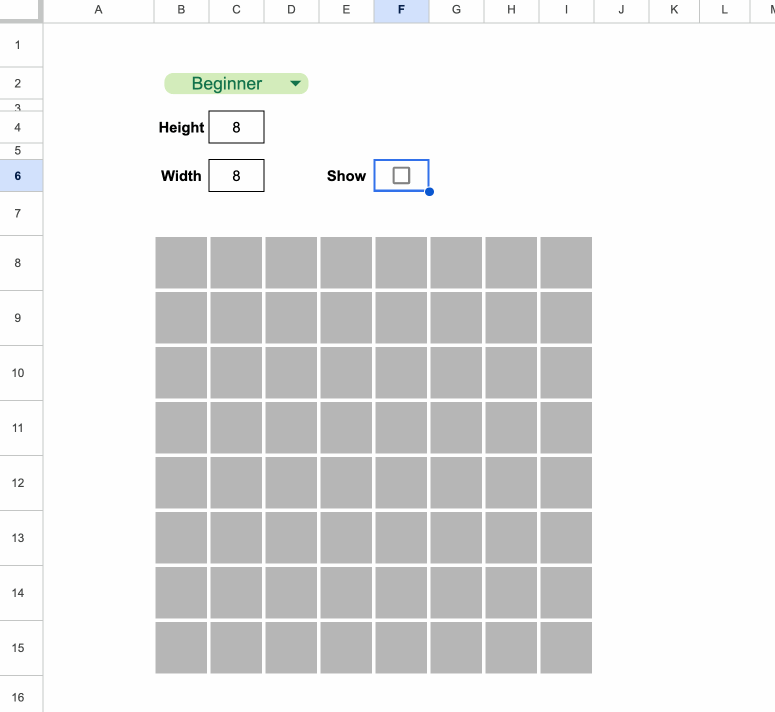Click the blue fill handle on cell F6
The image size is (775, 712).
pyautogui.click(x=429, y=191)
